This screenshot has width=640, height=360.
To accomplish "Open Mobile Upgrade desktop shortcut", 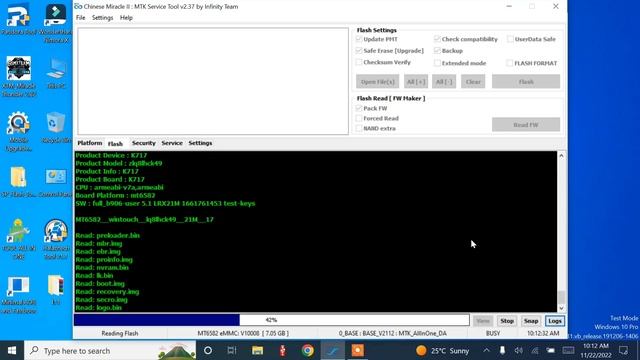I will (18, 131).
